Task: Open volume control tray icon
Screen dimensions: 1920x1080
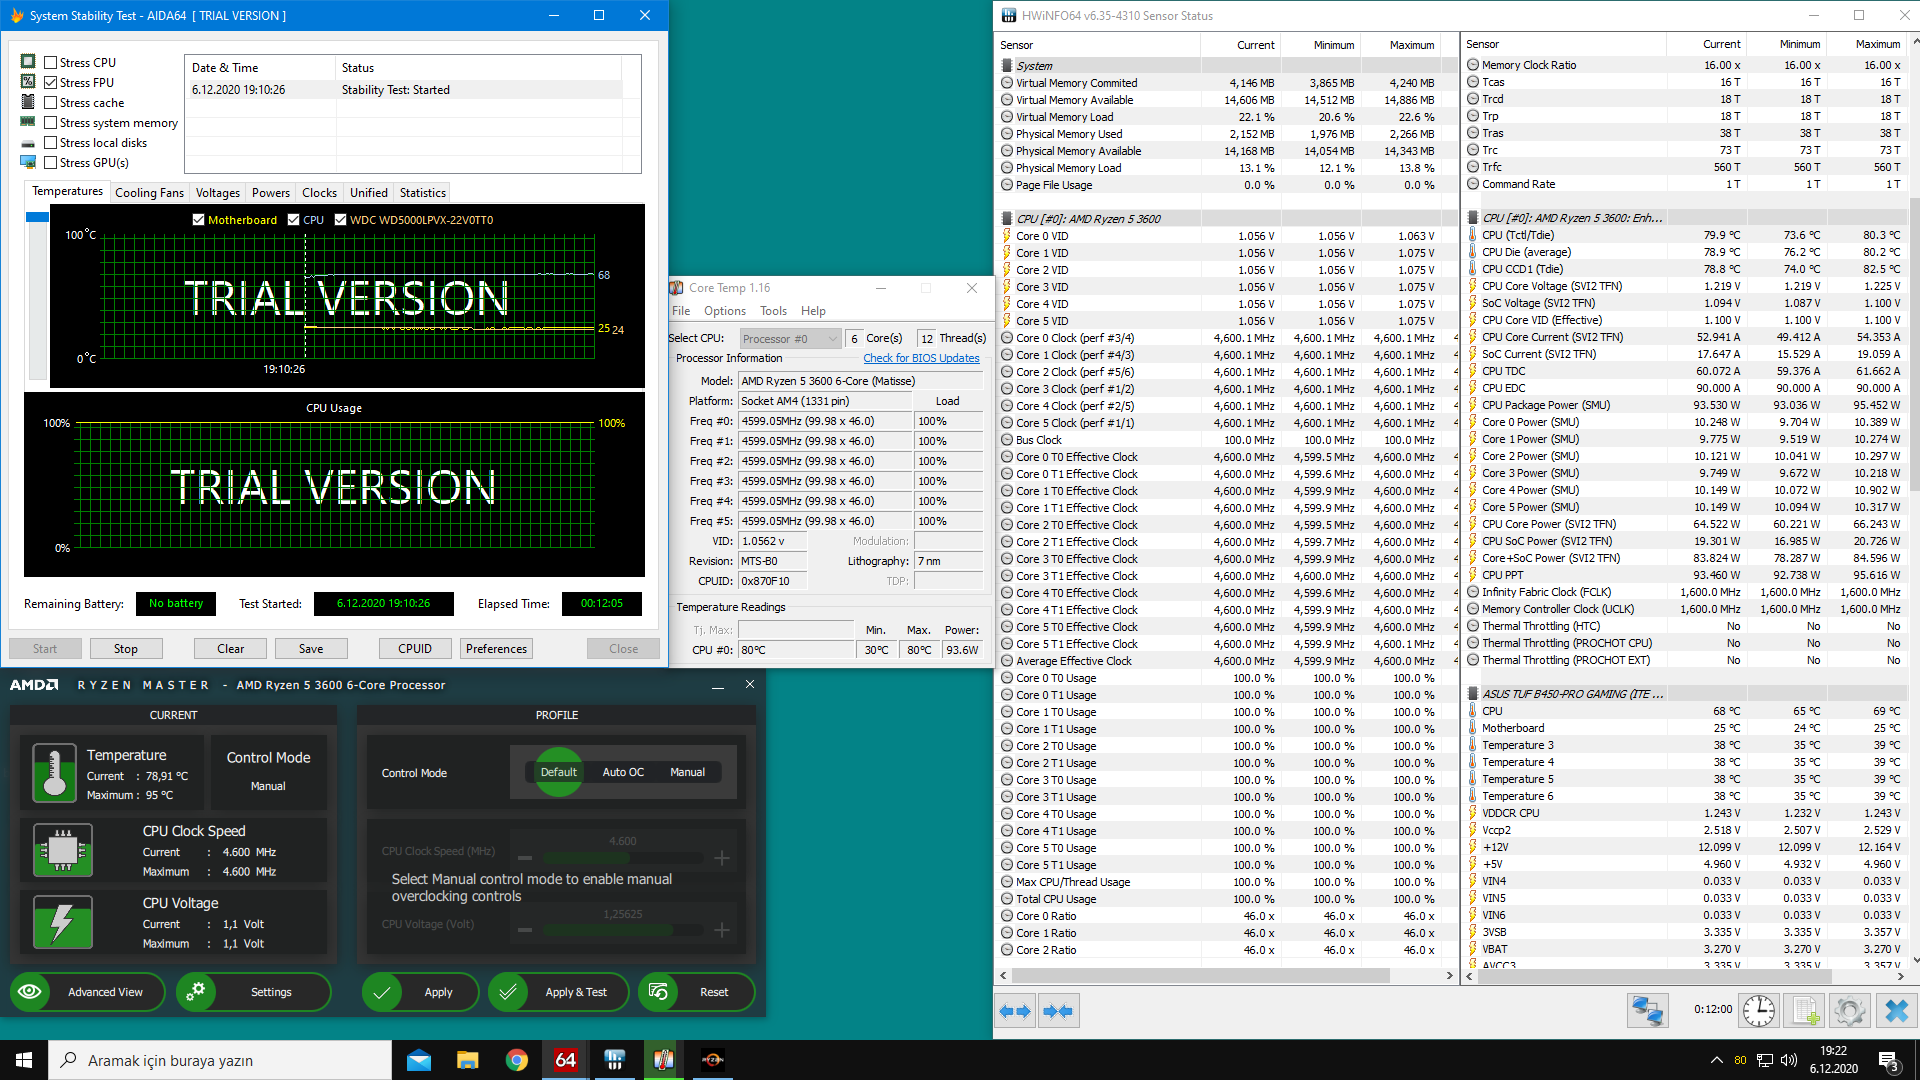Action: [1789, 1060]
